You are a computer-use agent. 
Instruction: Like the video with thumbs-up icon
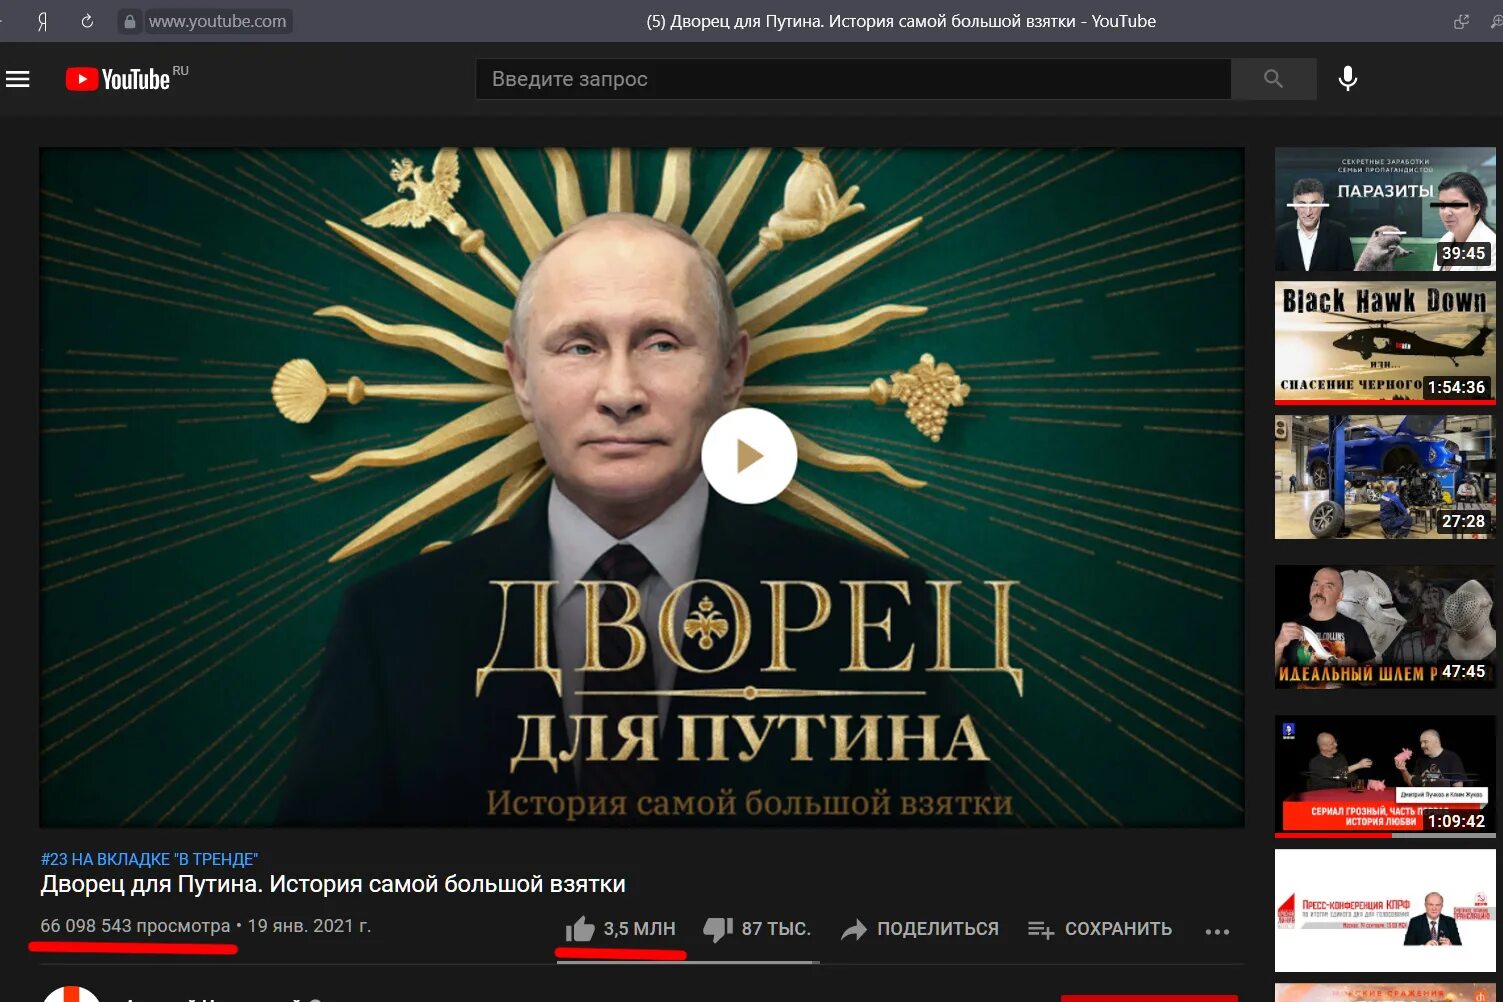click(x=580, y=929)
